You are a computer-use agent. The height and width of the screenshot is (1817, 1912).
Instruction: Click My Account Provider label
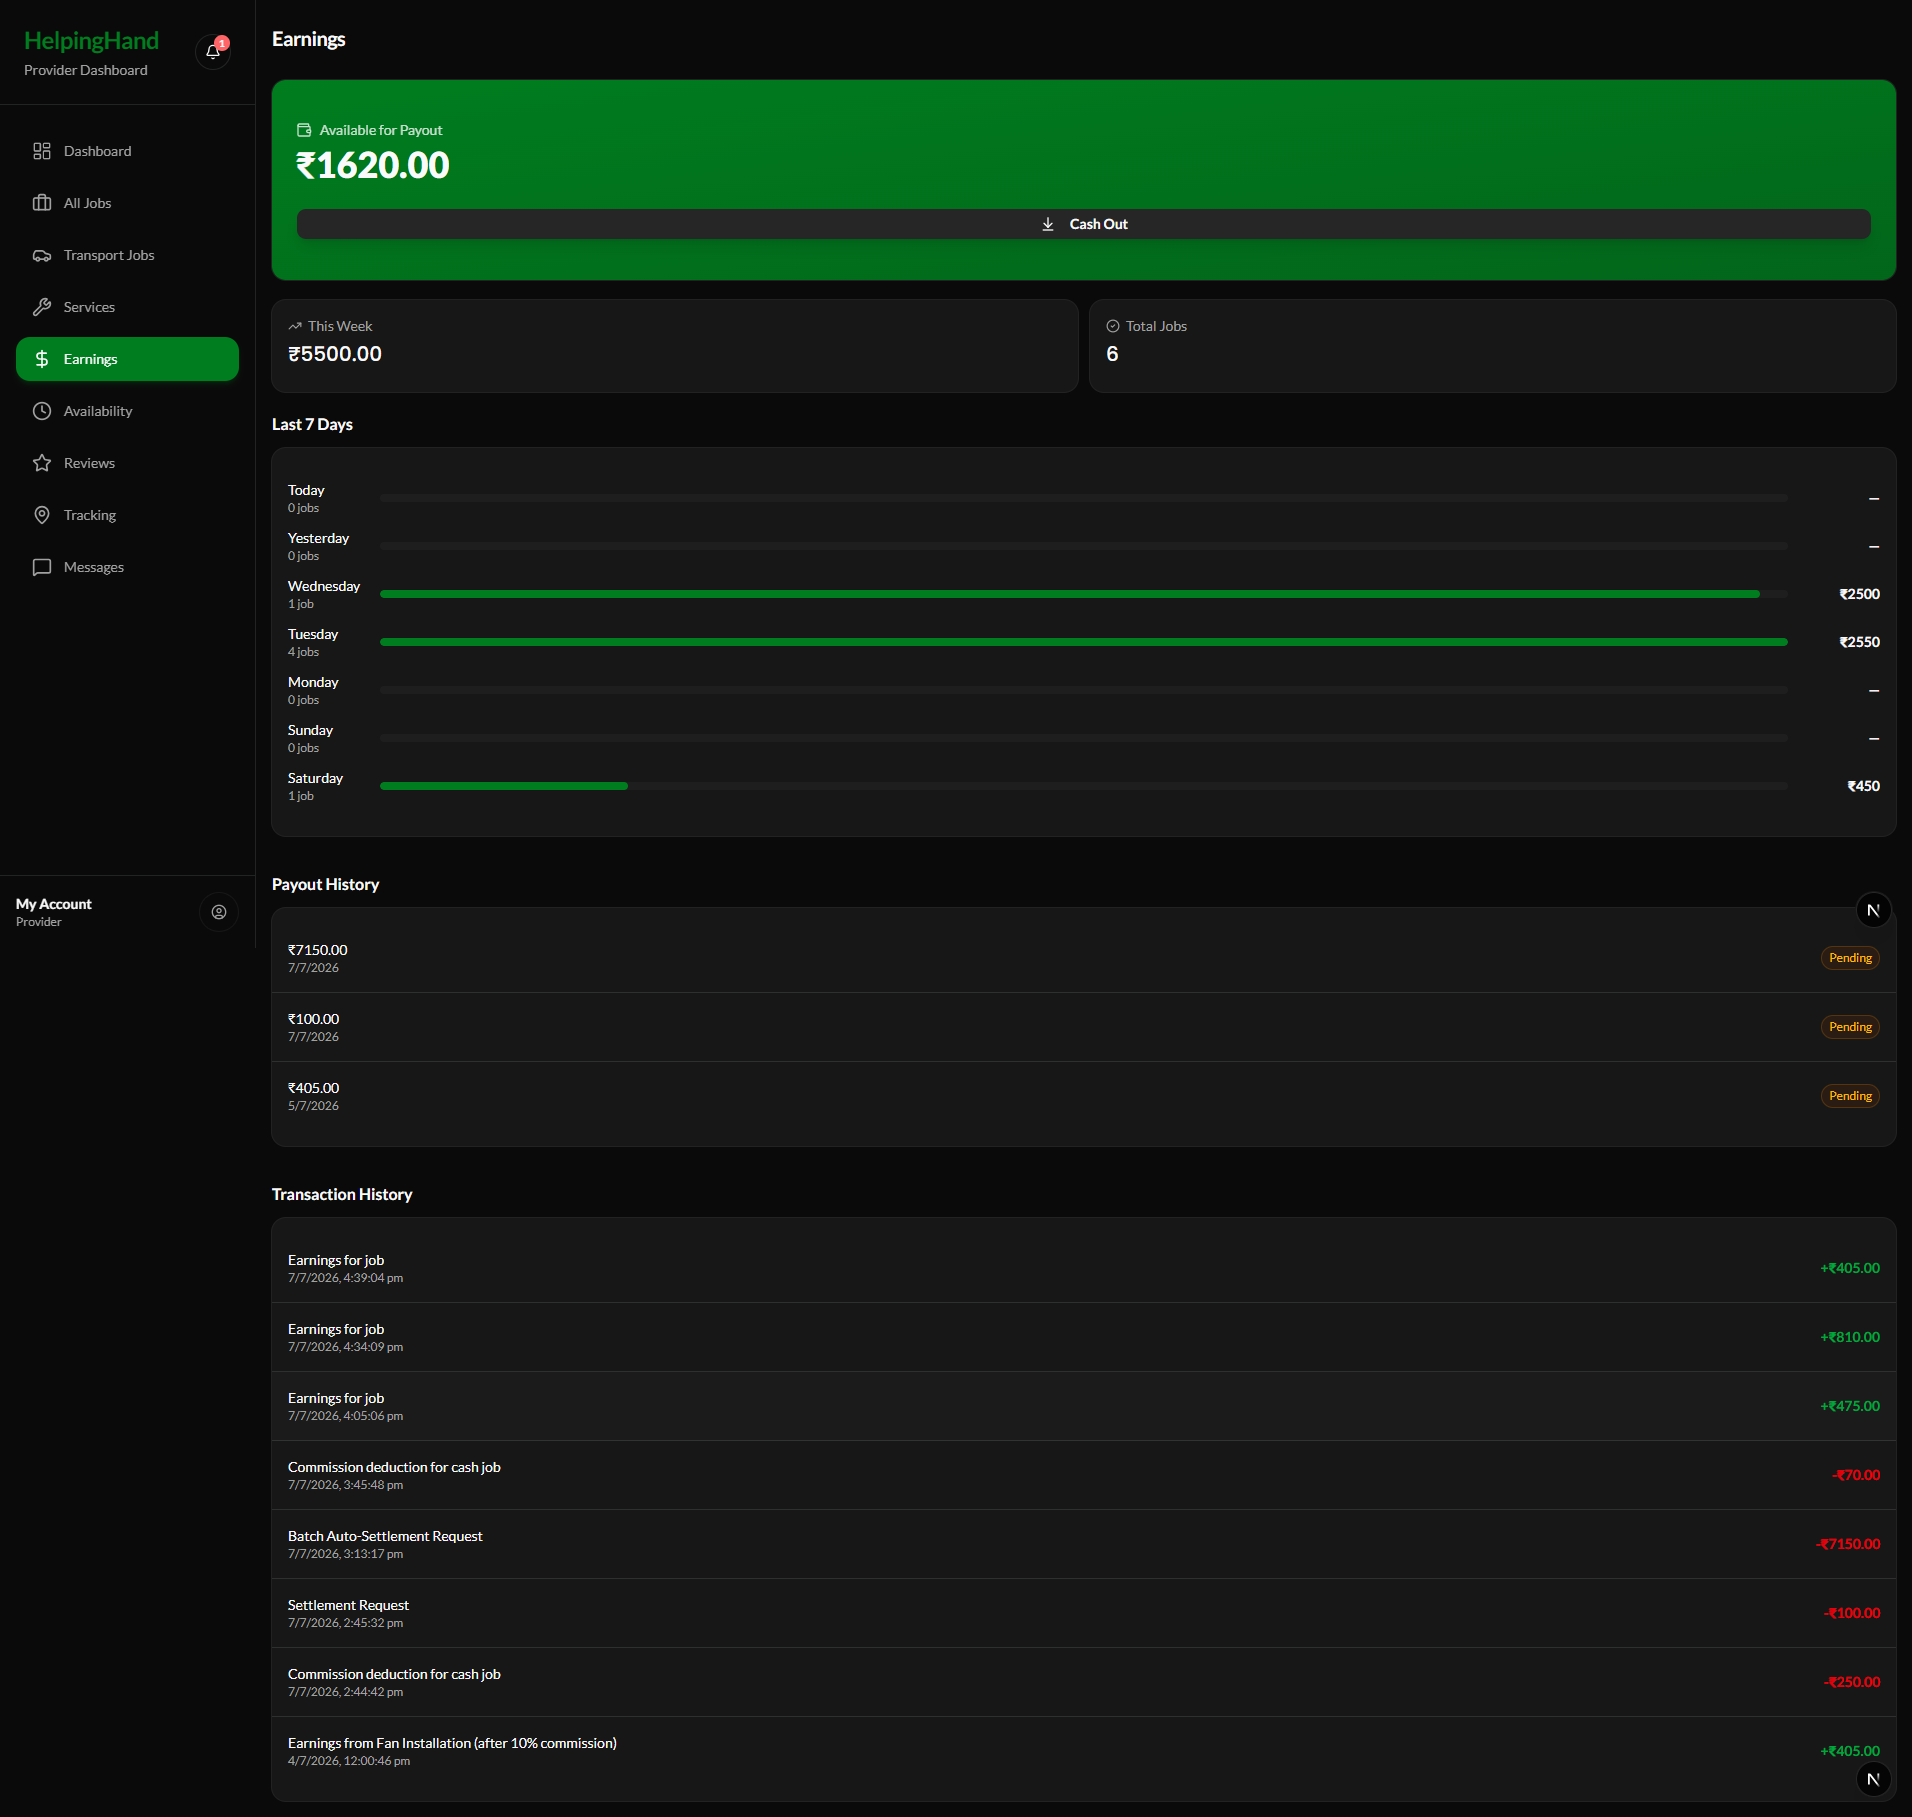pos(54,912)
